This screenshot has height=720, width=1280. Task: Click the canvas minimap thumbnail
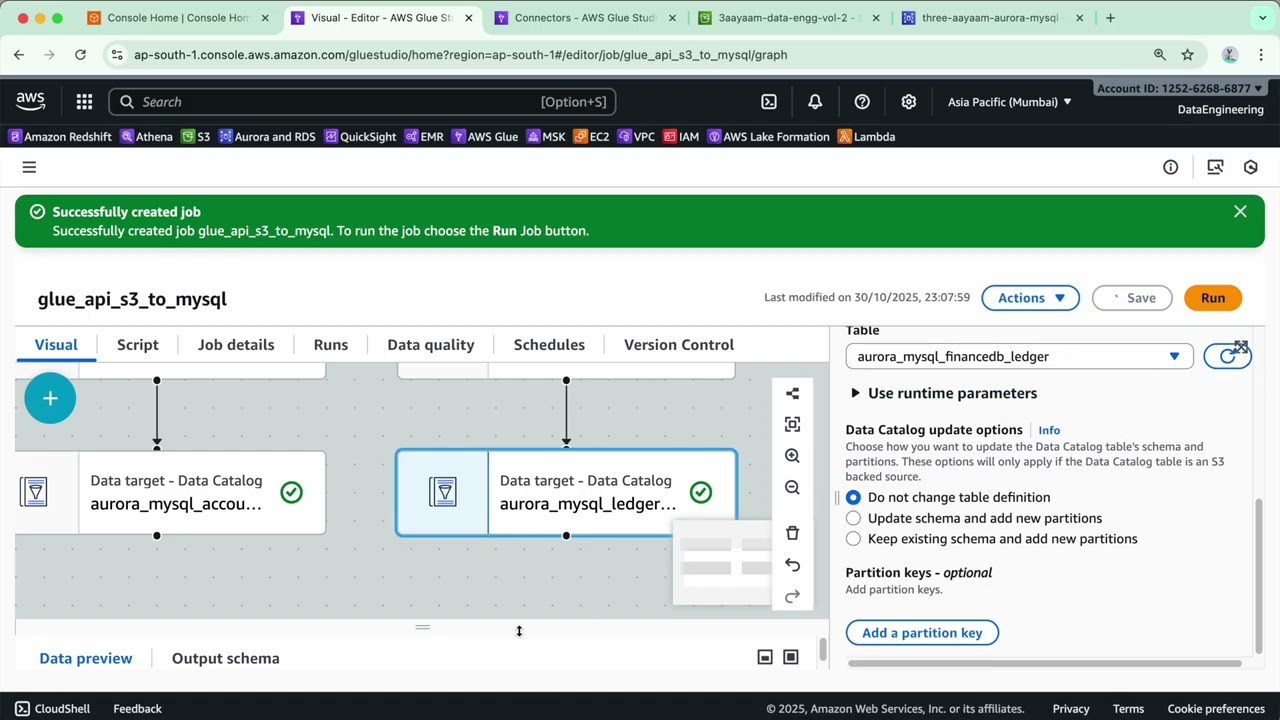point(722,562)
